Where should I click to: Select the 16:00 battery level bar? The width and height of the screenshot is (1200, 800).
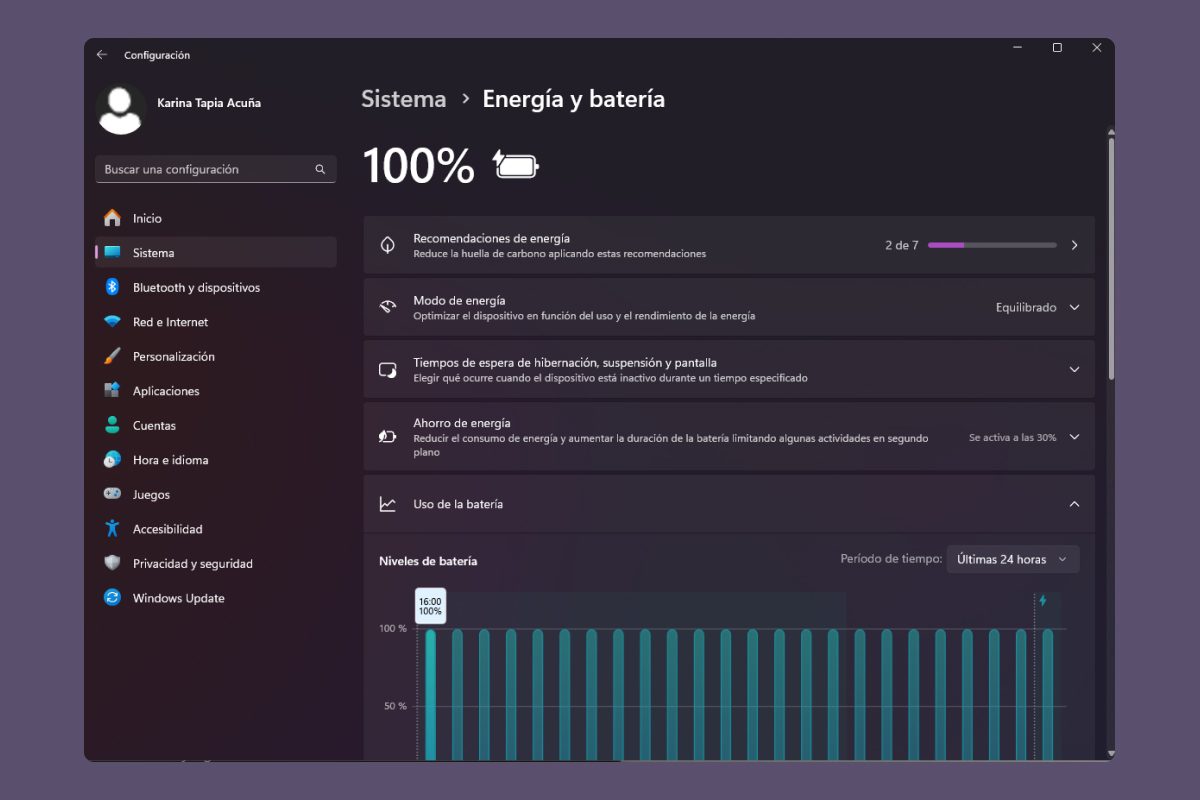tap(431, 690)
